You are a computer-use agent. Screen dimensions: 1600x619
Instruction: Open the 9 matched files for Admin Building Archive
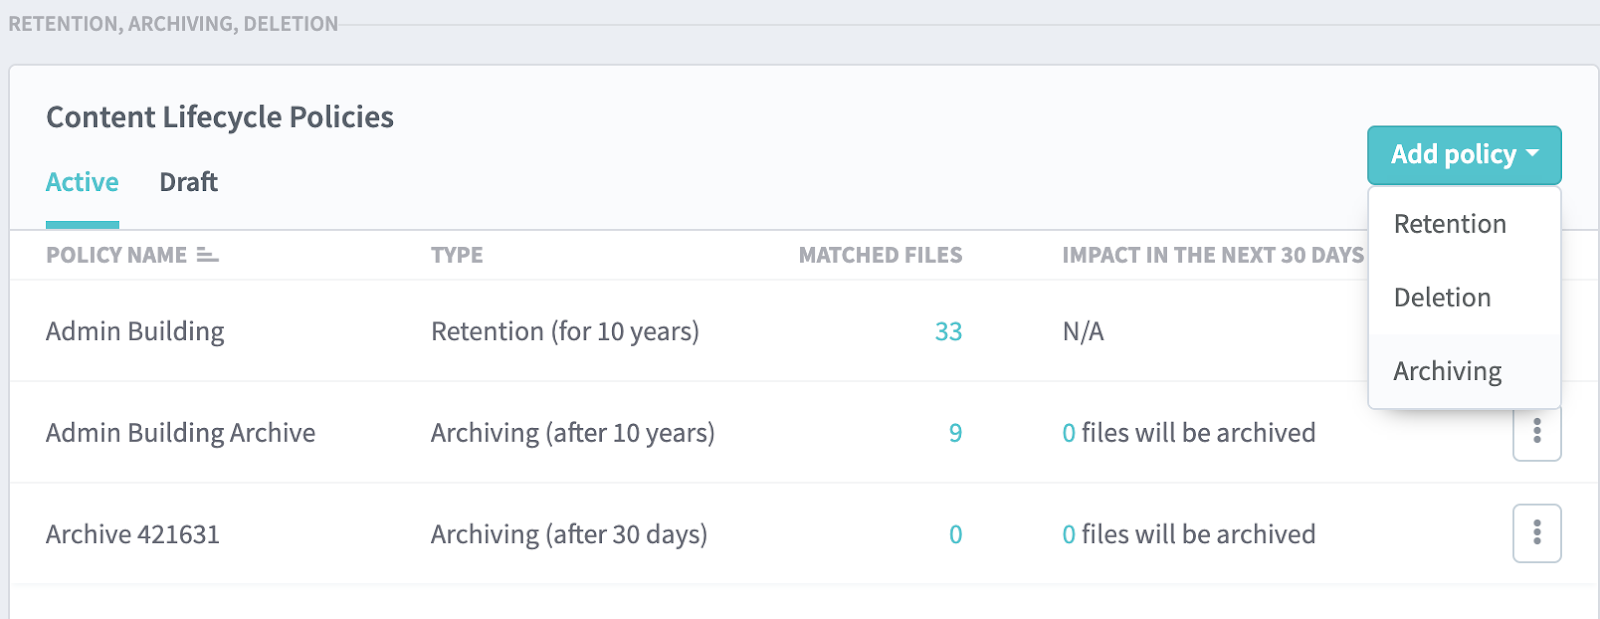click(955, 433)
